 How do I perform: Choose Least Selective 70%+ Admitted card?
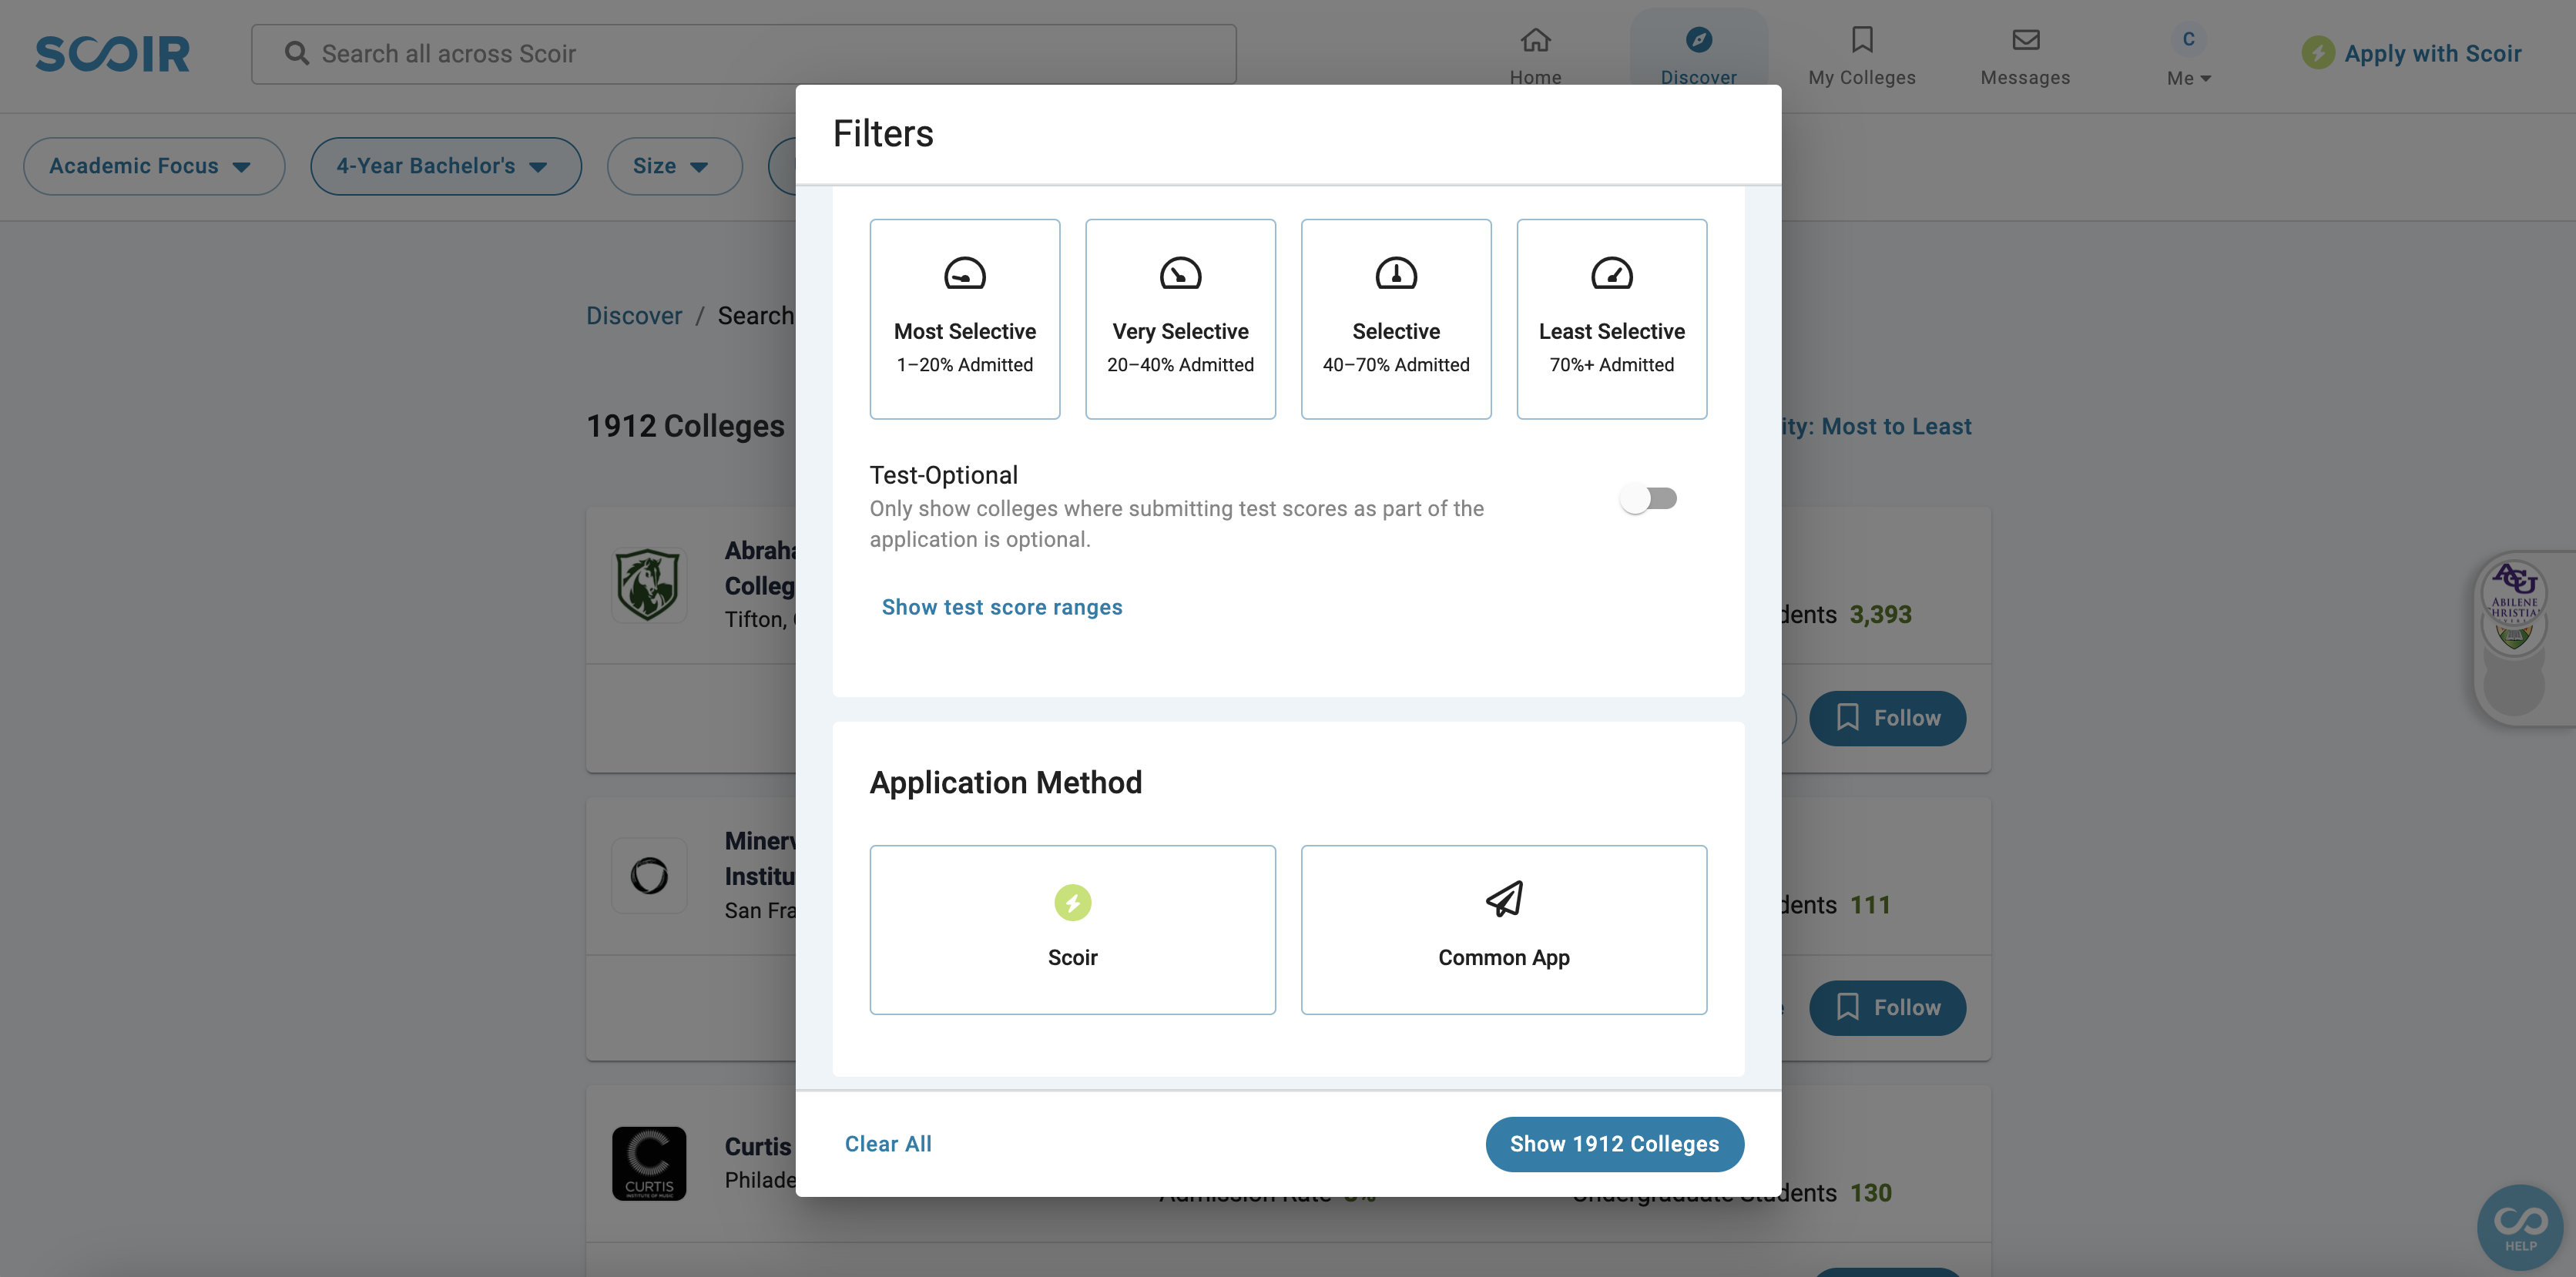(x=1611, y=318)
